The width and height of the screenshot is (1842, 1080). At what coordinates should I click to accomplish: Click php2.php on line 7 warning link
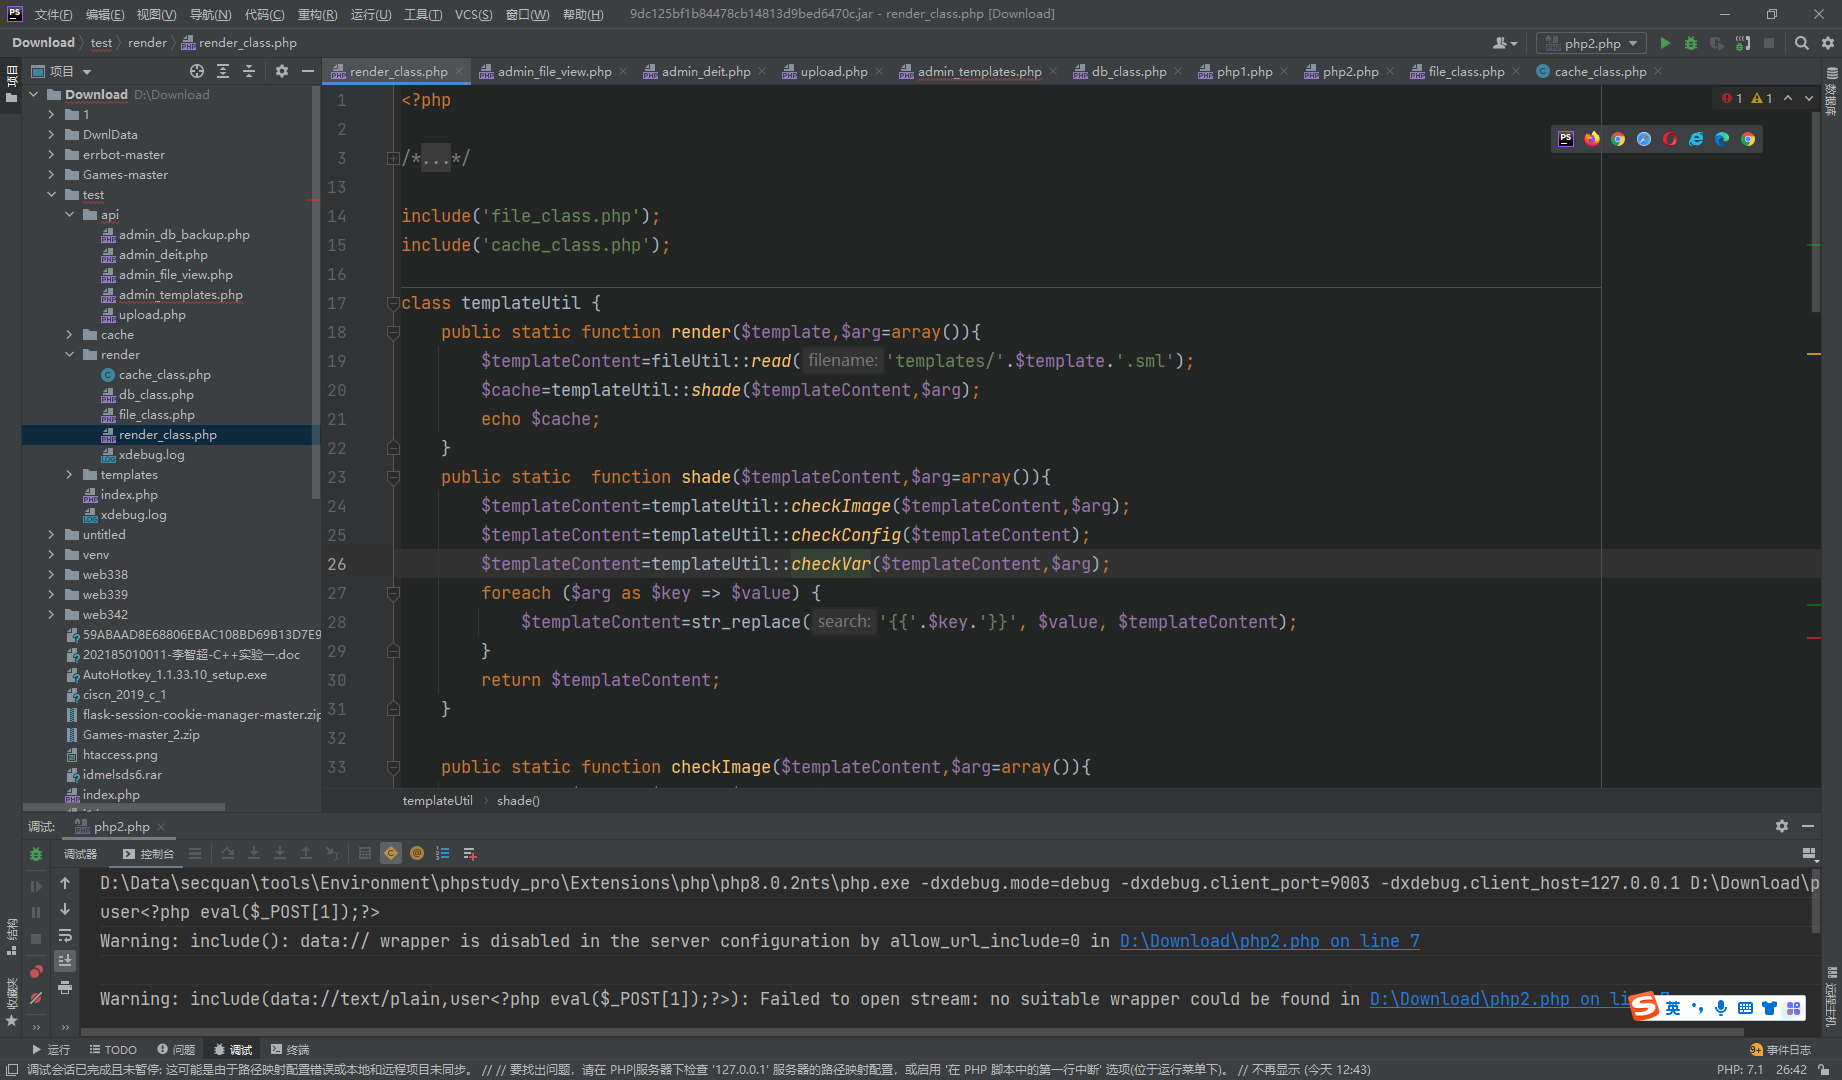[1269, 941]
